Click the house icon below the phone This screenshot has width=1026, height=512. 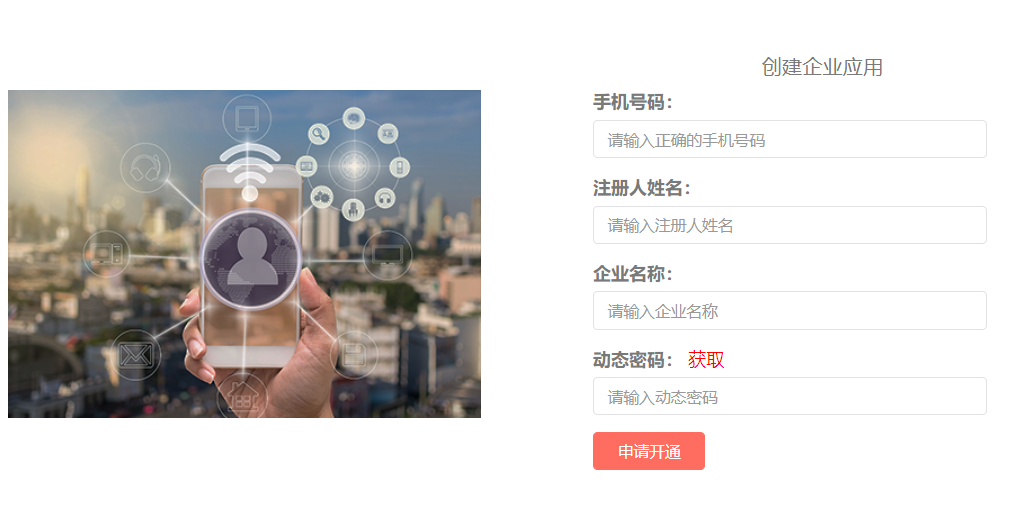point(242,396)
